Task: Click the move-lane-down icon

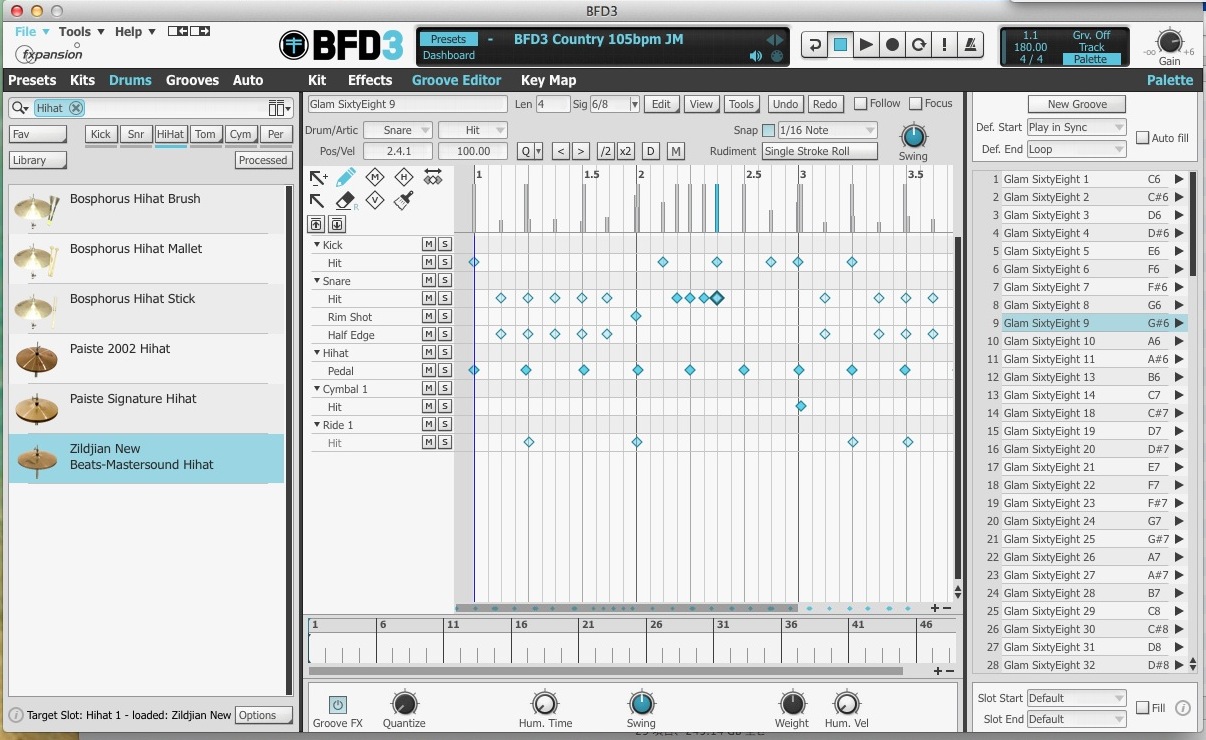Action: pyautogui.click(x=337, y=224)
